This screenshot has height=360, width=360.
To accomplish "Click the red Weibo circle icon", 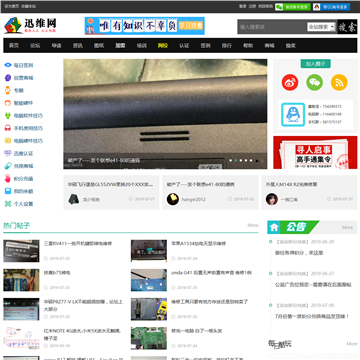I will [x=290, y=82].
